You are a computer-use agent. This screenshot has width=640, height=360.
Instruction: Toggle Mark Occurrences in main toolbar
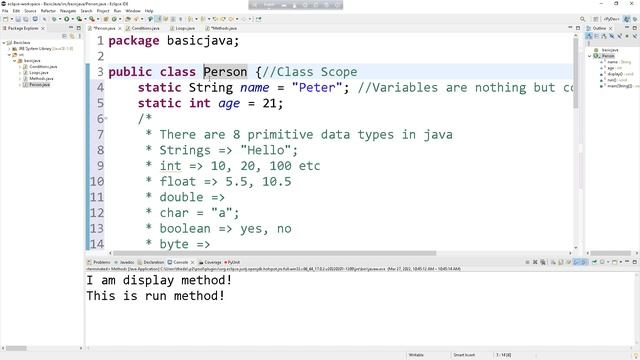pos(157,19)
